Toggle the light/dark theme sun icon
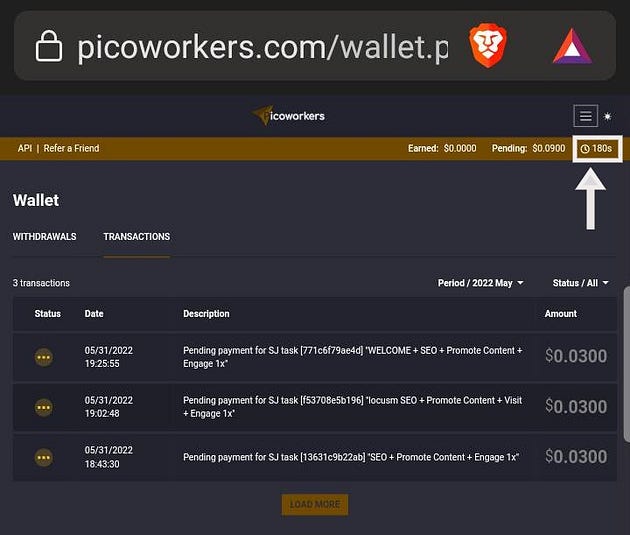This screenshot has width=630, height=535. pyautogui.click(x=608, y=116)
